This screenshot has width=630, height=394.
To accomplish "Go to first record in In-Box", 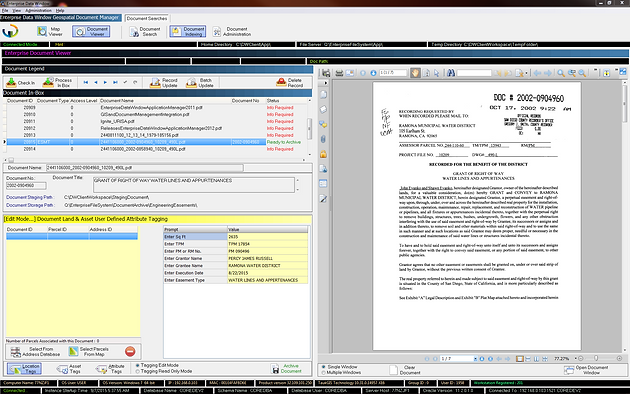I will point(86,82).
